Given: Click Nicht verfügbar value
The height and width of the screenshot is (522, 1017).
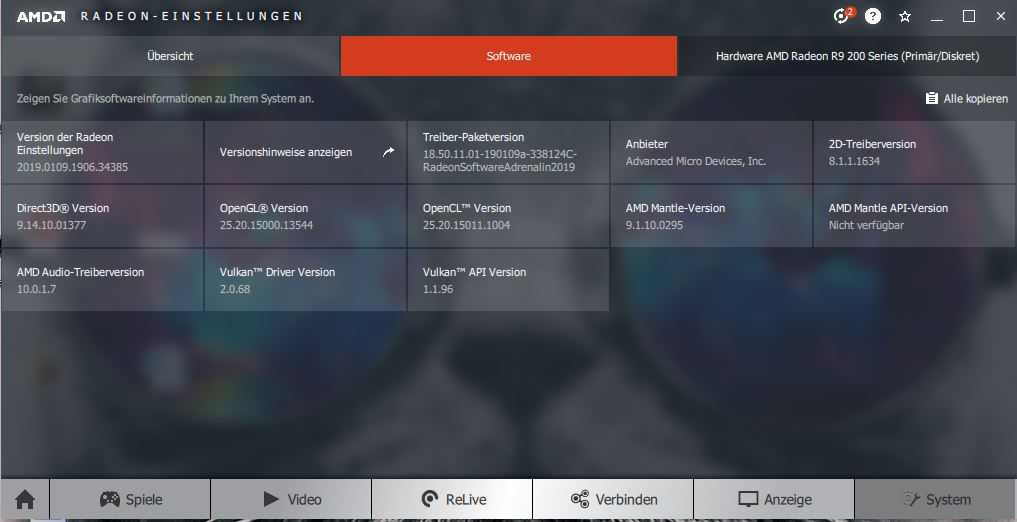Looking at the screenshot, I should click(867, 225).
